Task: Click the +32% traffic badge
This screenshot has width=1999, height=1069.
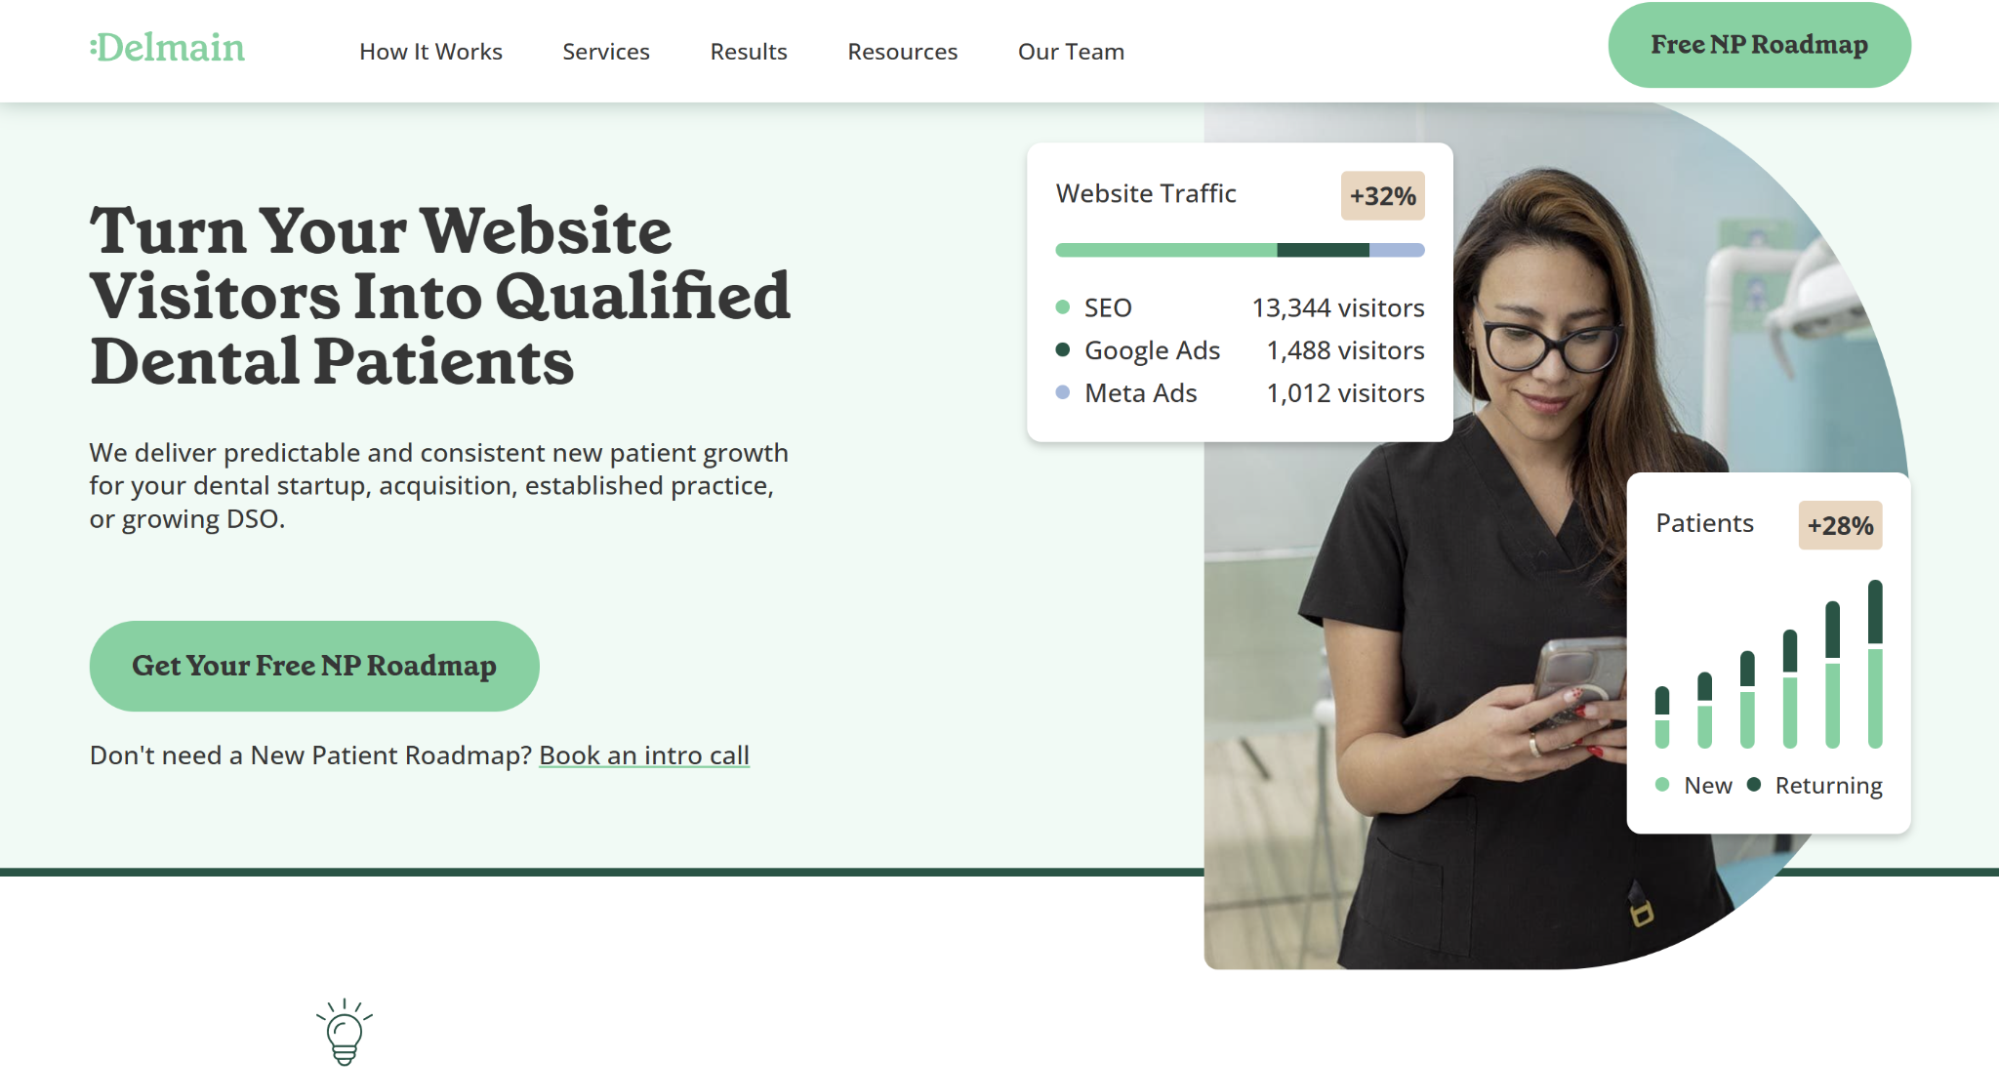Action: pyautogui.click(x=1382, y=196)
